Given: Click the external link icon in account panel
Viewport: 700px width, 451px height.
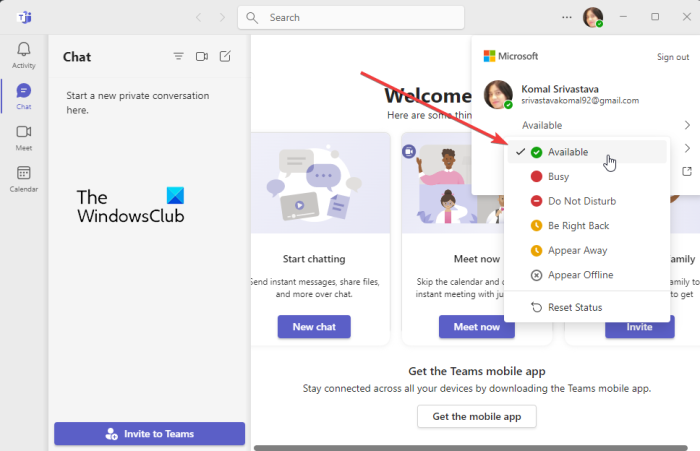Looking at the screenshot, I should (687, 171).
